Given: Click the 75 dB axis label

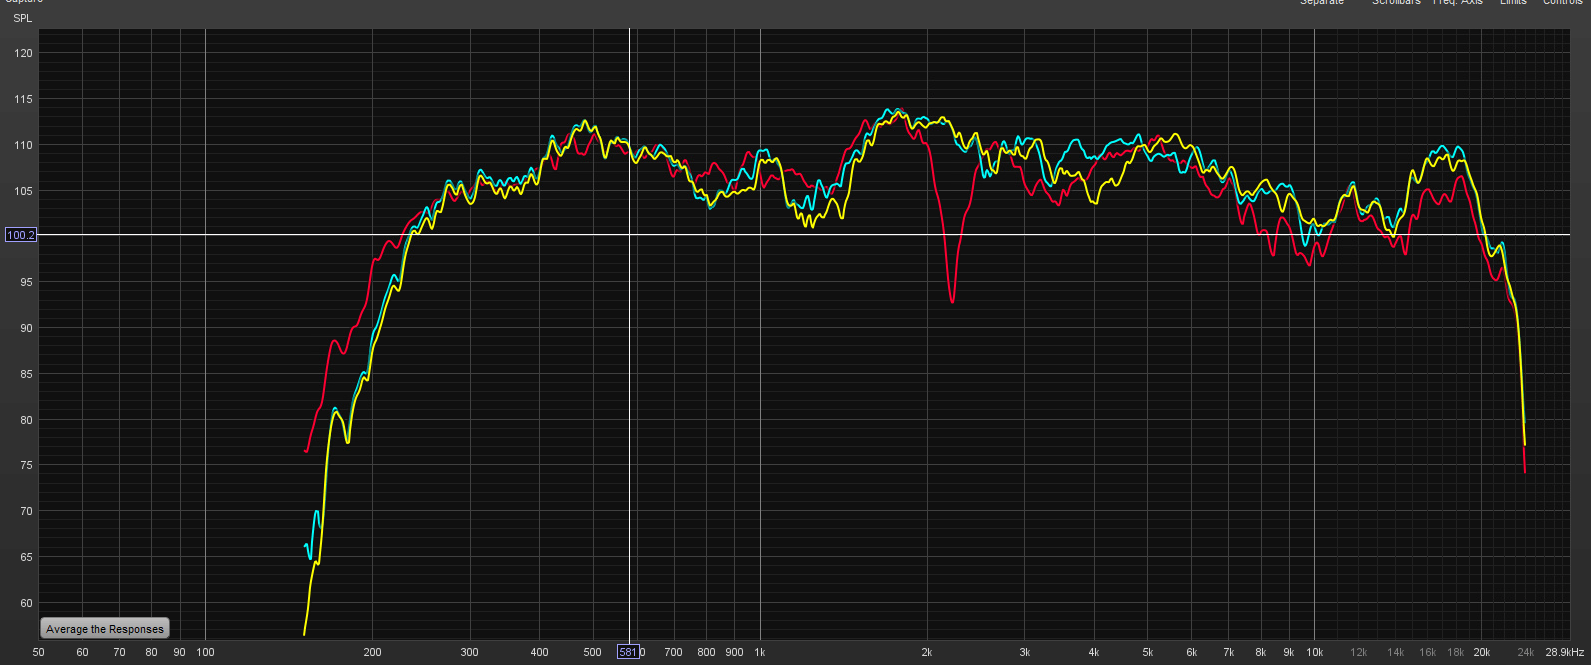Looking at the screenshot, I should [x=26, y=465].
